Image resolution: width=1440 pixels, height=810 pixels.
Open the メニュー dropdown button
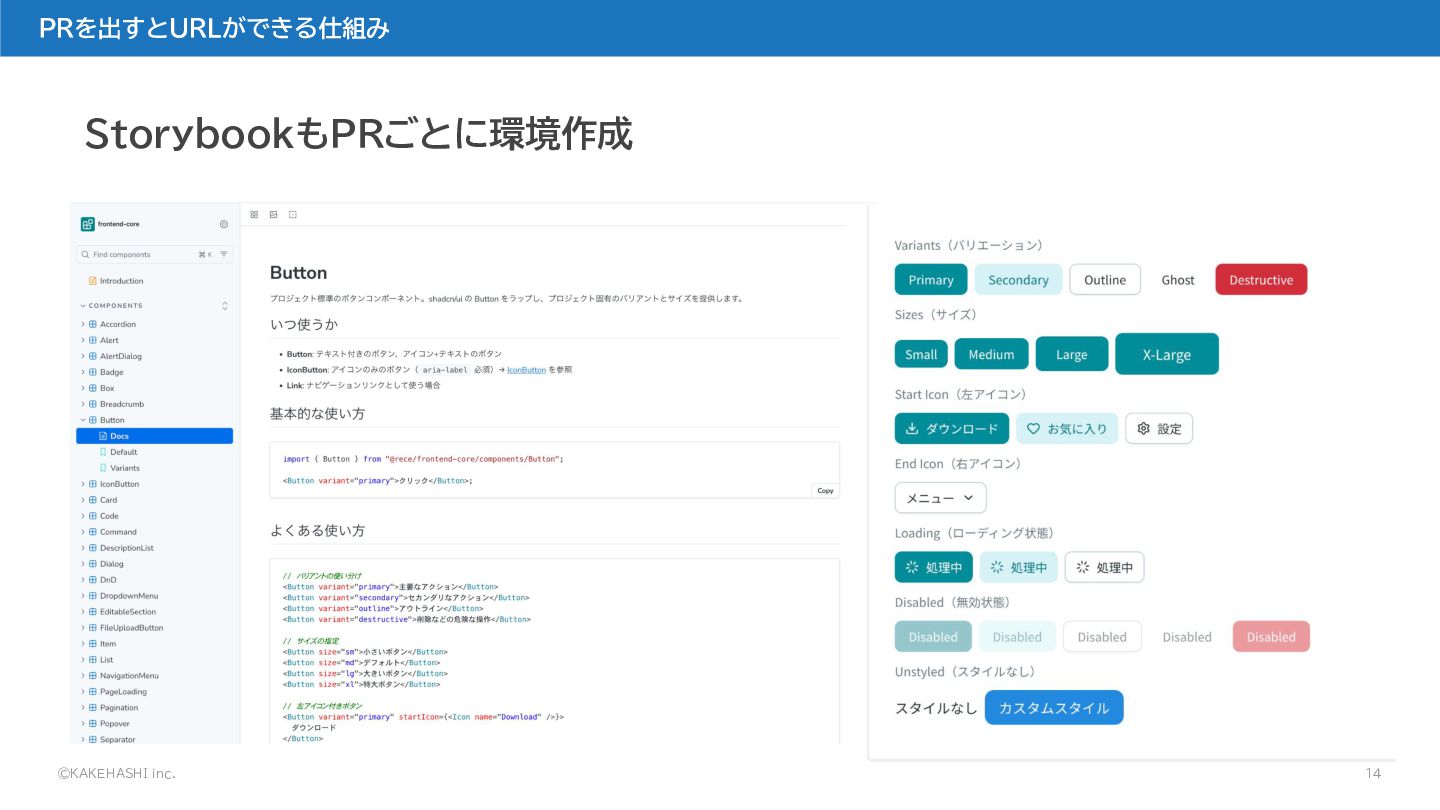pyautogui.click(x=940, y=497)
